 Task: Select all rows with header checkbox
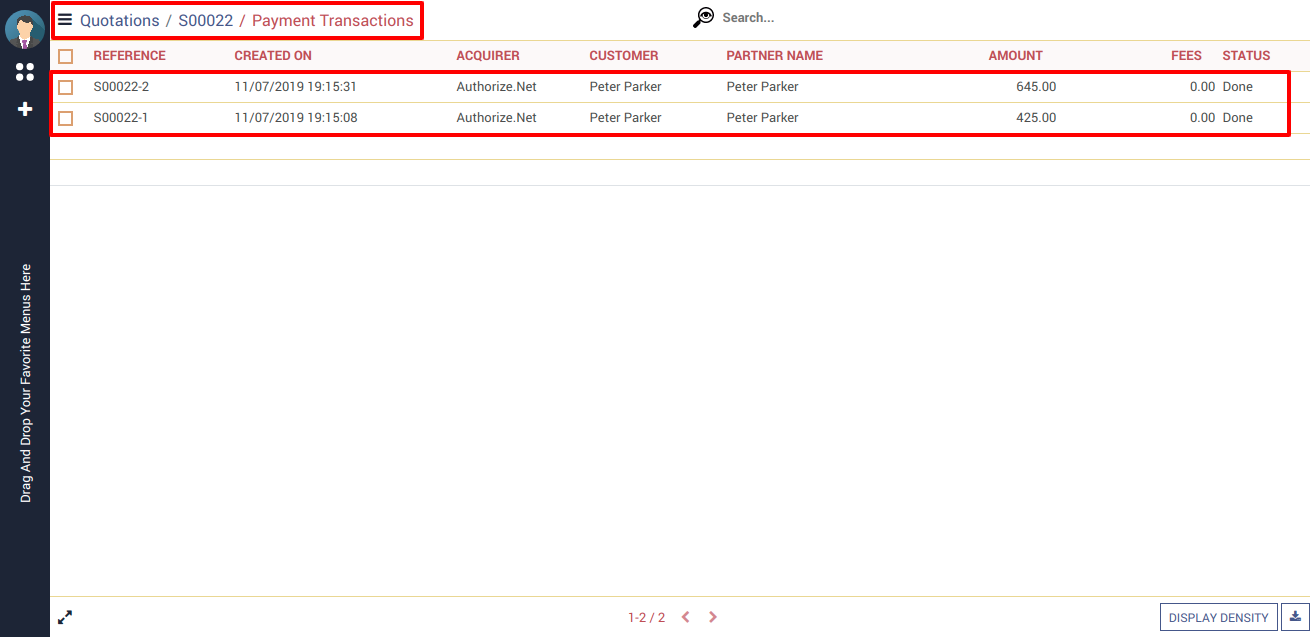coord(66,57)
